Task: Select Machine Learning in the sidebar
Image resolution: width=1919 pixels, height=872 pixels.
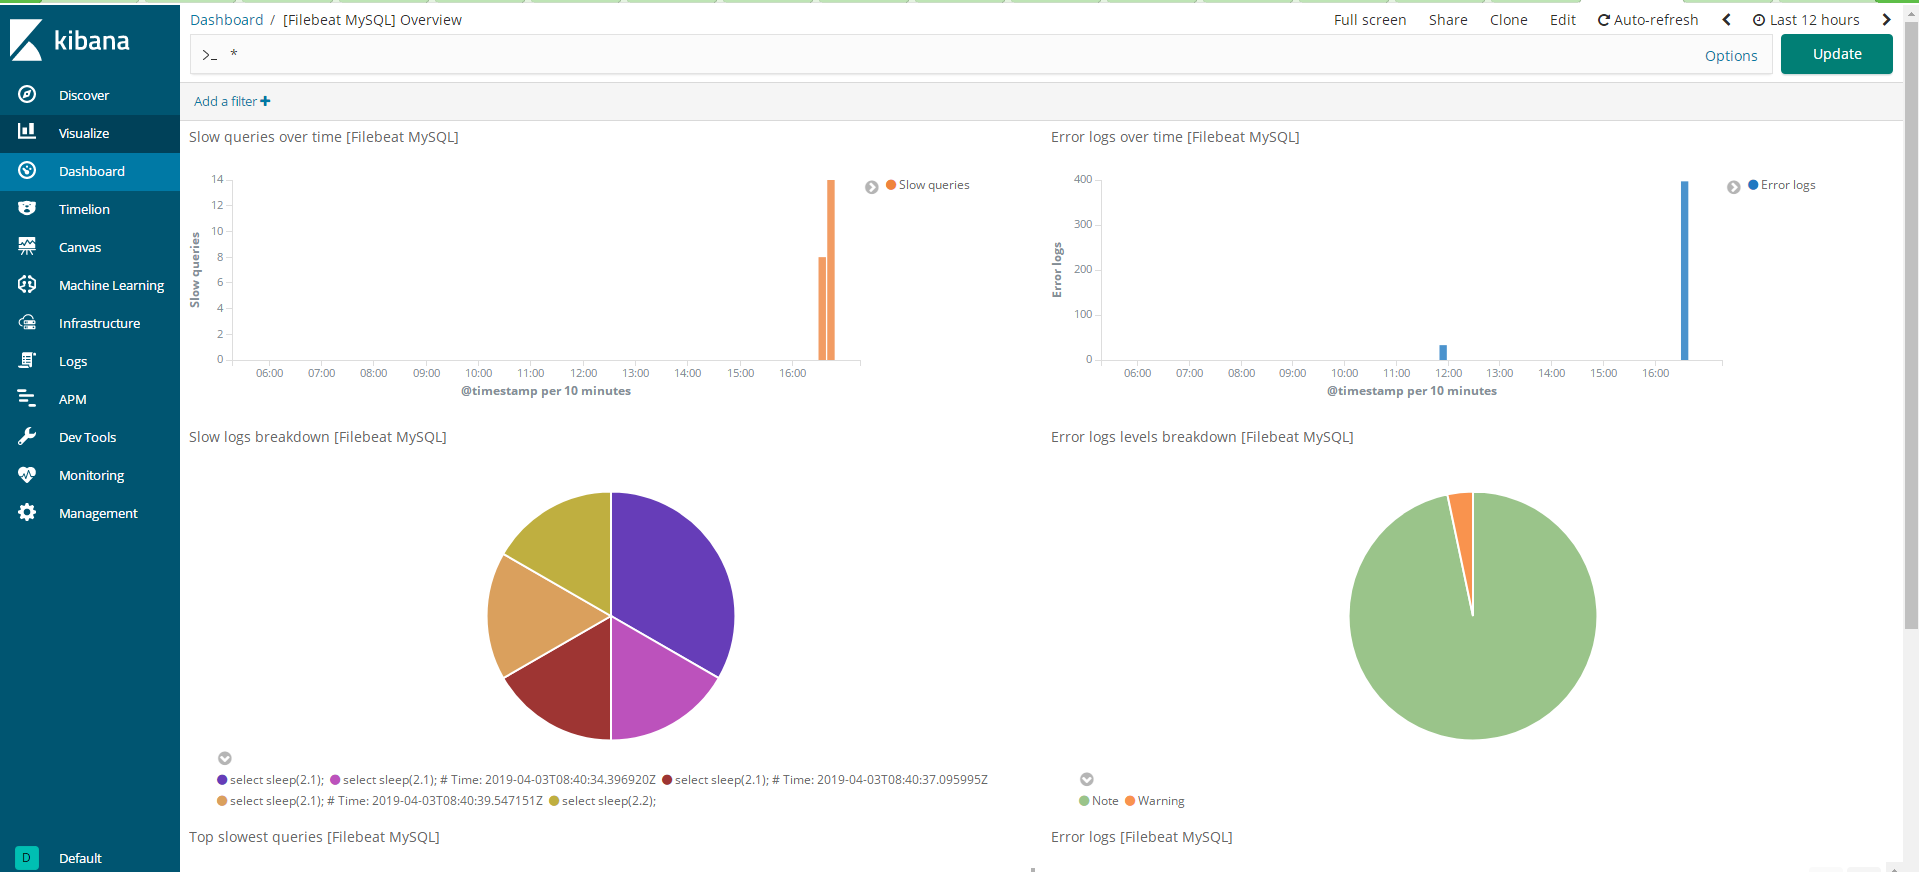Action: coord(111,285)
